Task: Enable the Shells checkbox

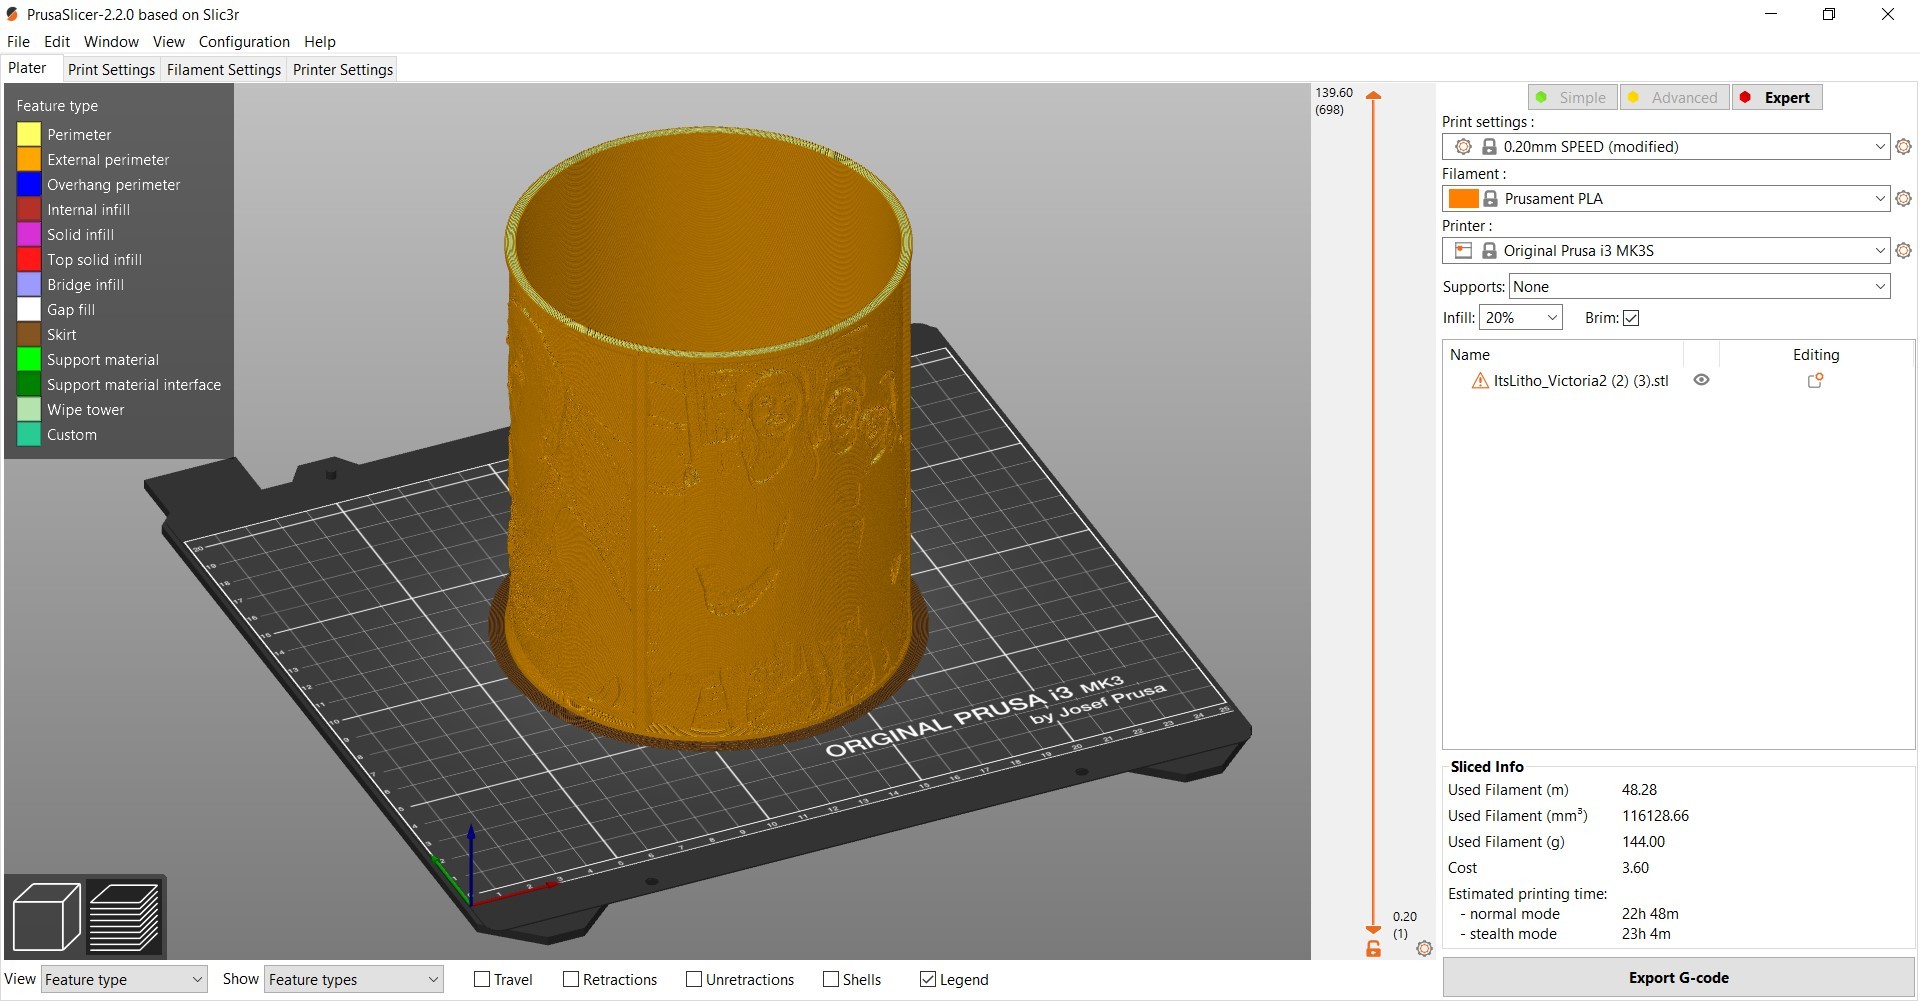Action: click(831, 980)
